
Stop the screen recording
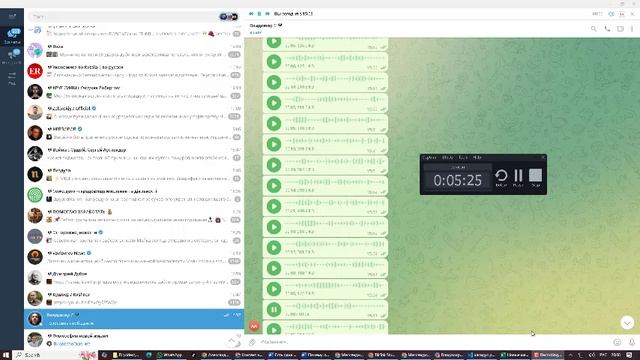(x=536, y=178)
